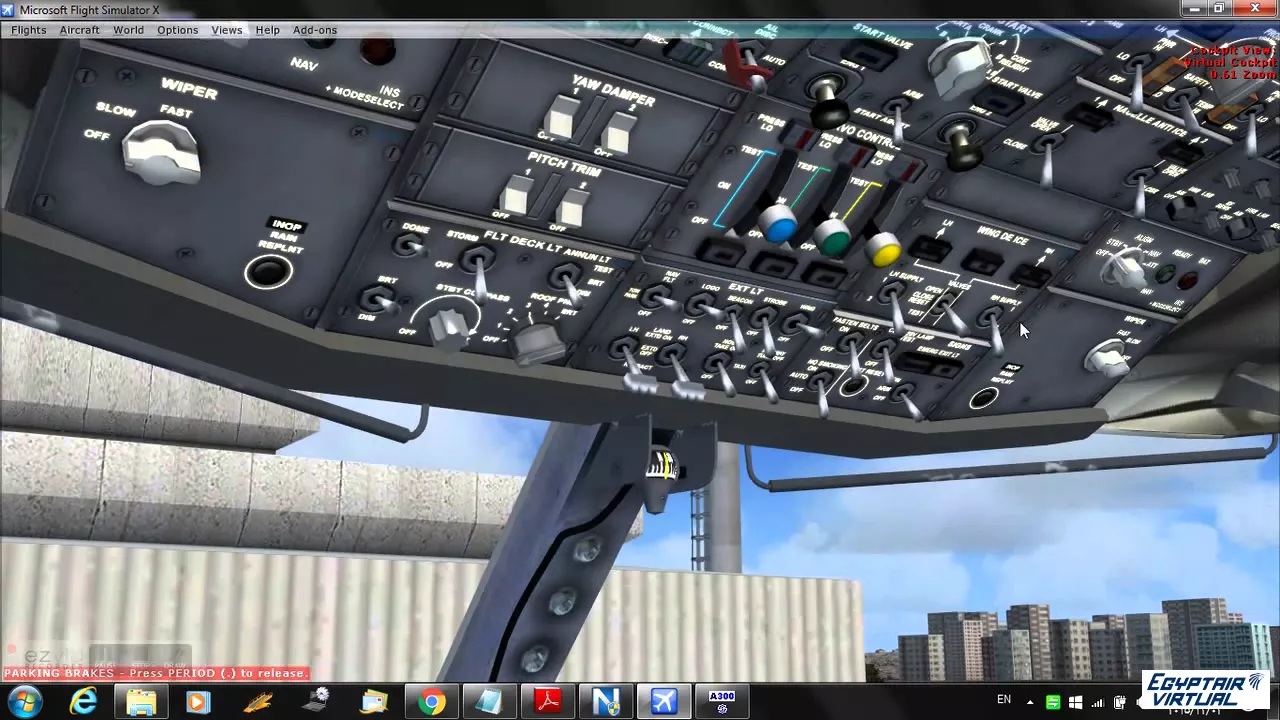The width and height of the screenshot is (1280, 720).
Task: Flip the WING light switch
Action: pyautogui.click(x=800, y=325)
